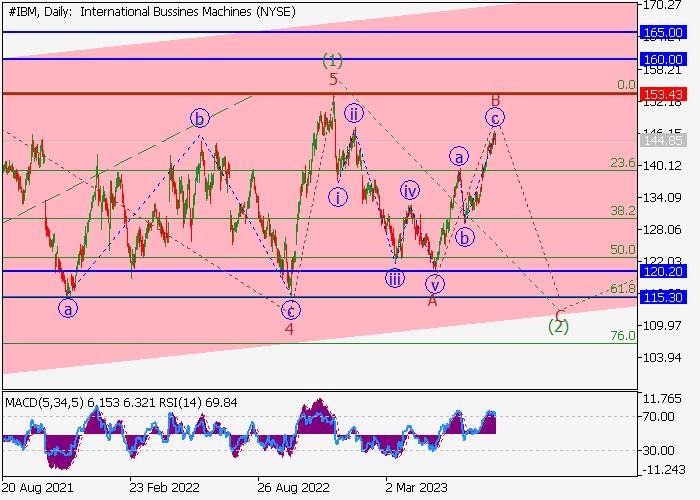Click the 128.06 price axis value
The image size is (700, 500).
tap(662, 229)
